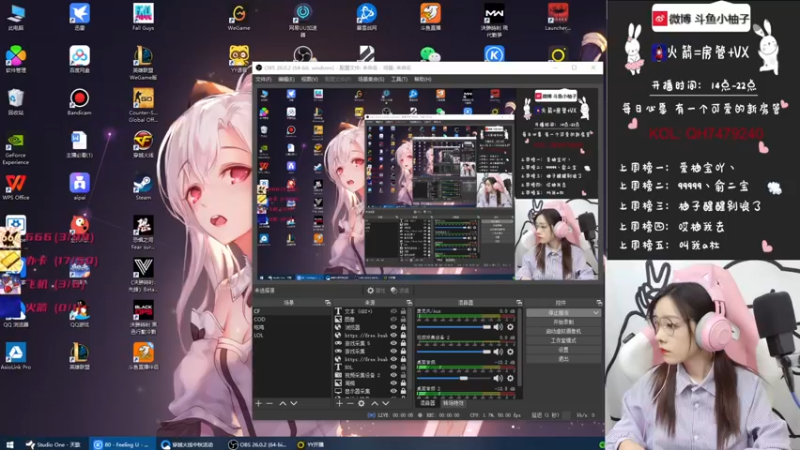Screen dimensions: 800x450
Task: Toggle visibility of 图像 source
Action: 393,319
